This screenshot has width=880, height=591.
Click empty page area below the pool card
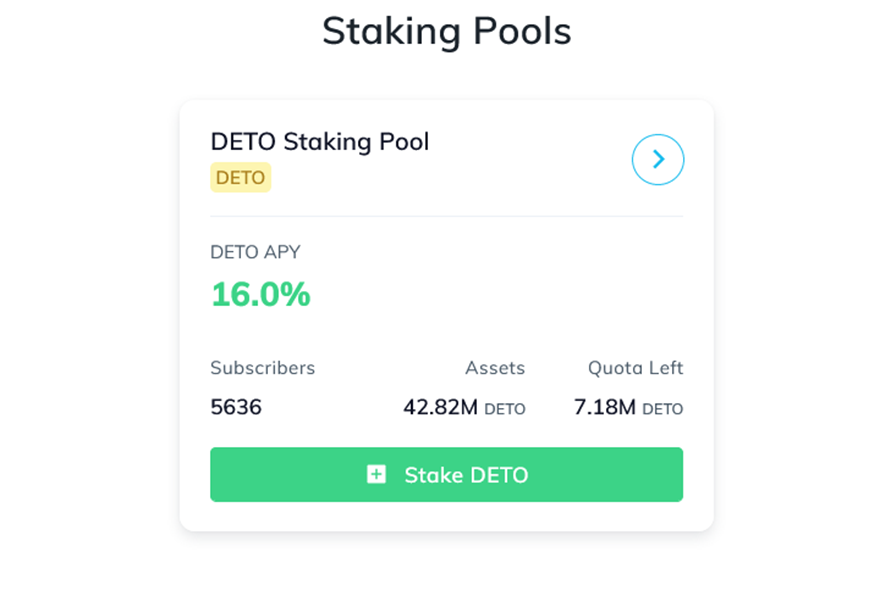pyautogui.click(x=446, y=565)
